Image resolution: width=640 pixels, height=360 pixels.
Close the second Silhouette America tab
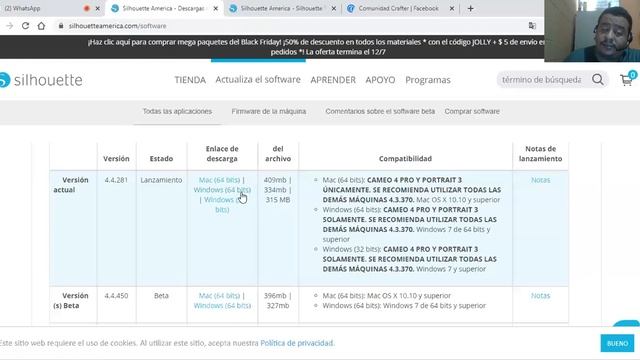click(334, 8)
